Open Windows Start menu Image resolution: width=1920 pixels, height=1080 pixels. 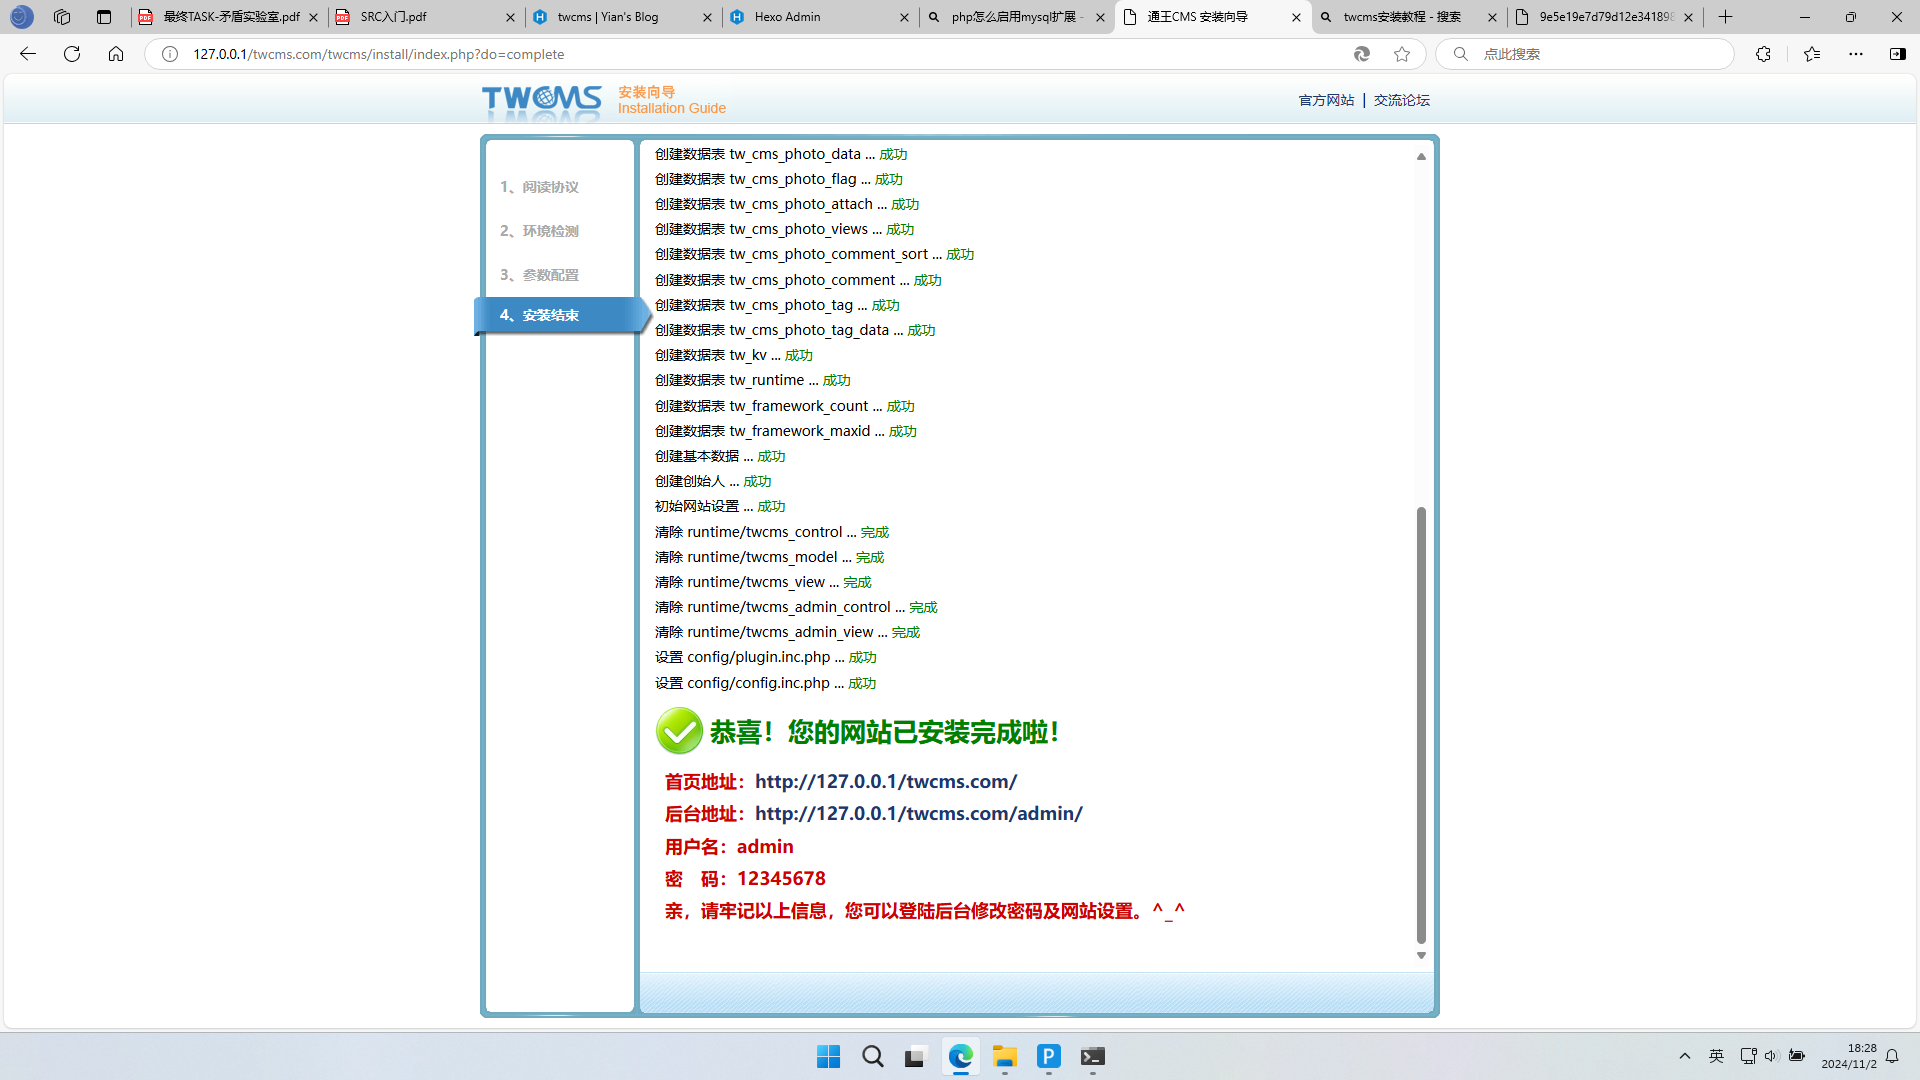coord(828,1057)
